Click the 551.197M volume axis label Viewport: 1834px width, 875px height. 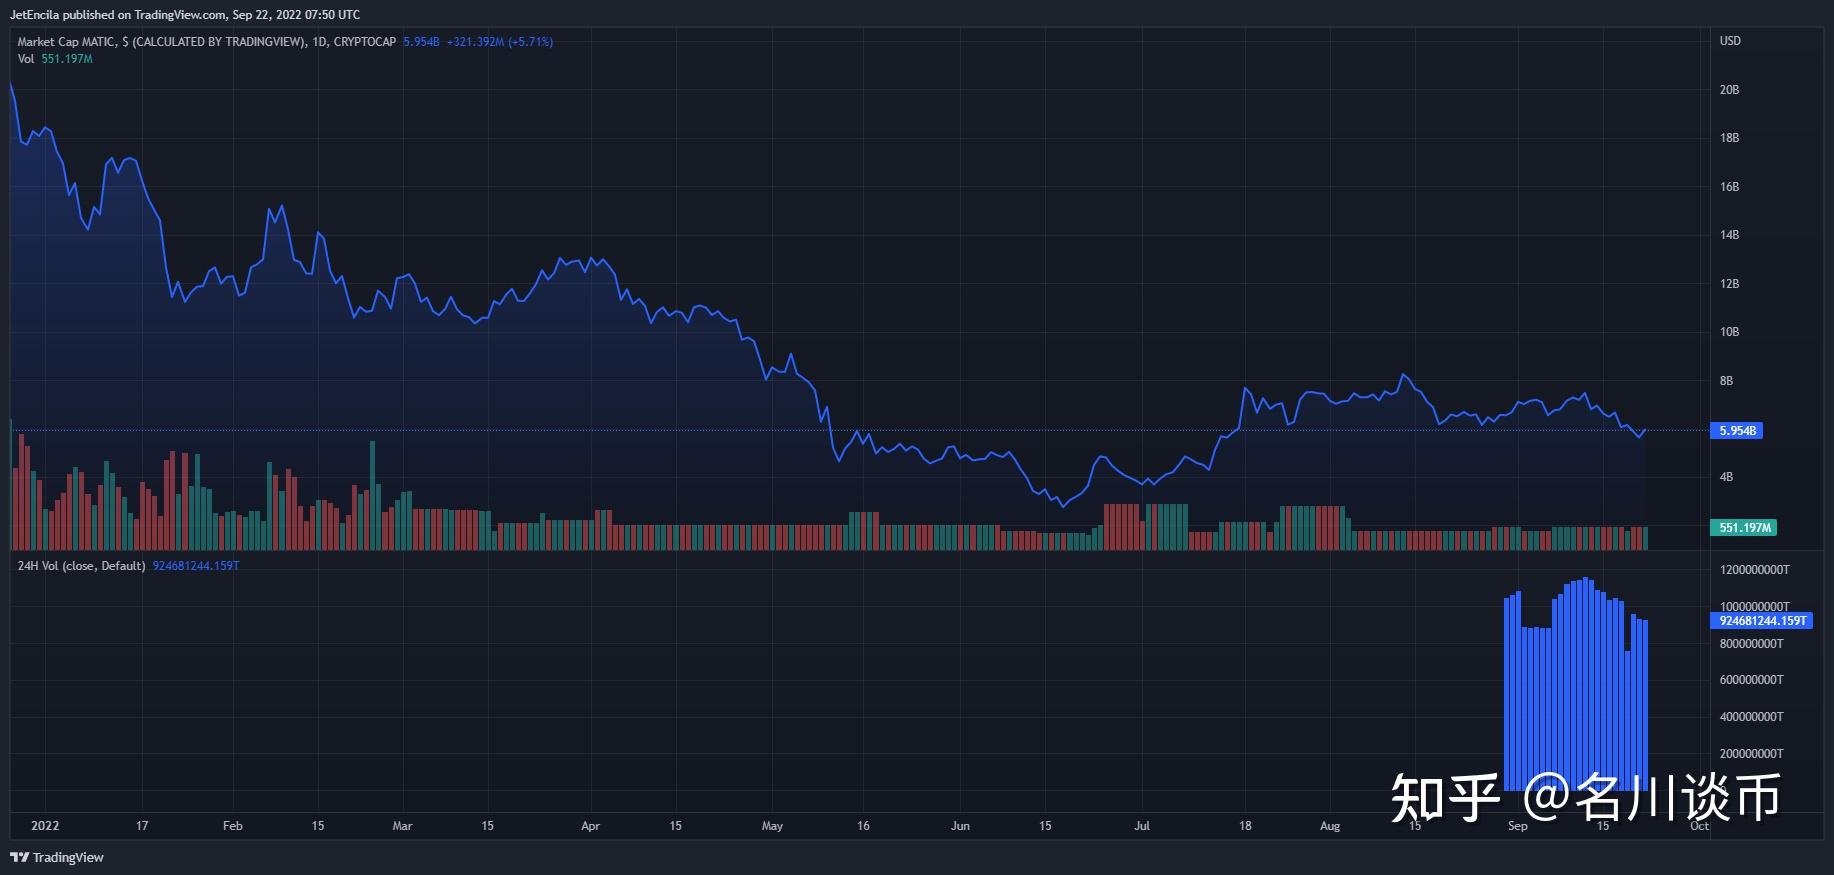coord(1745,527)
